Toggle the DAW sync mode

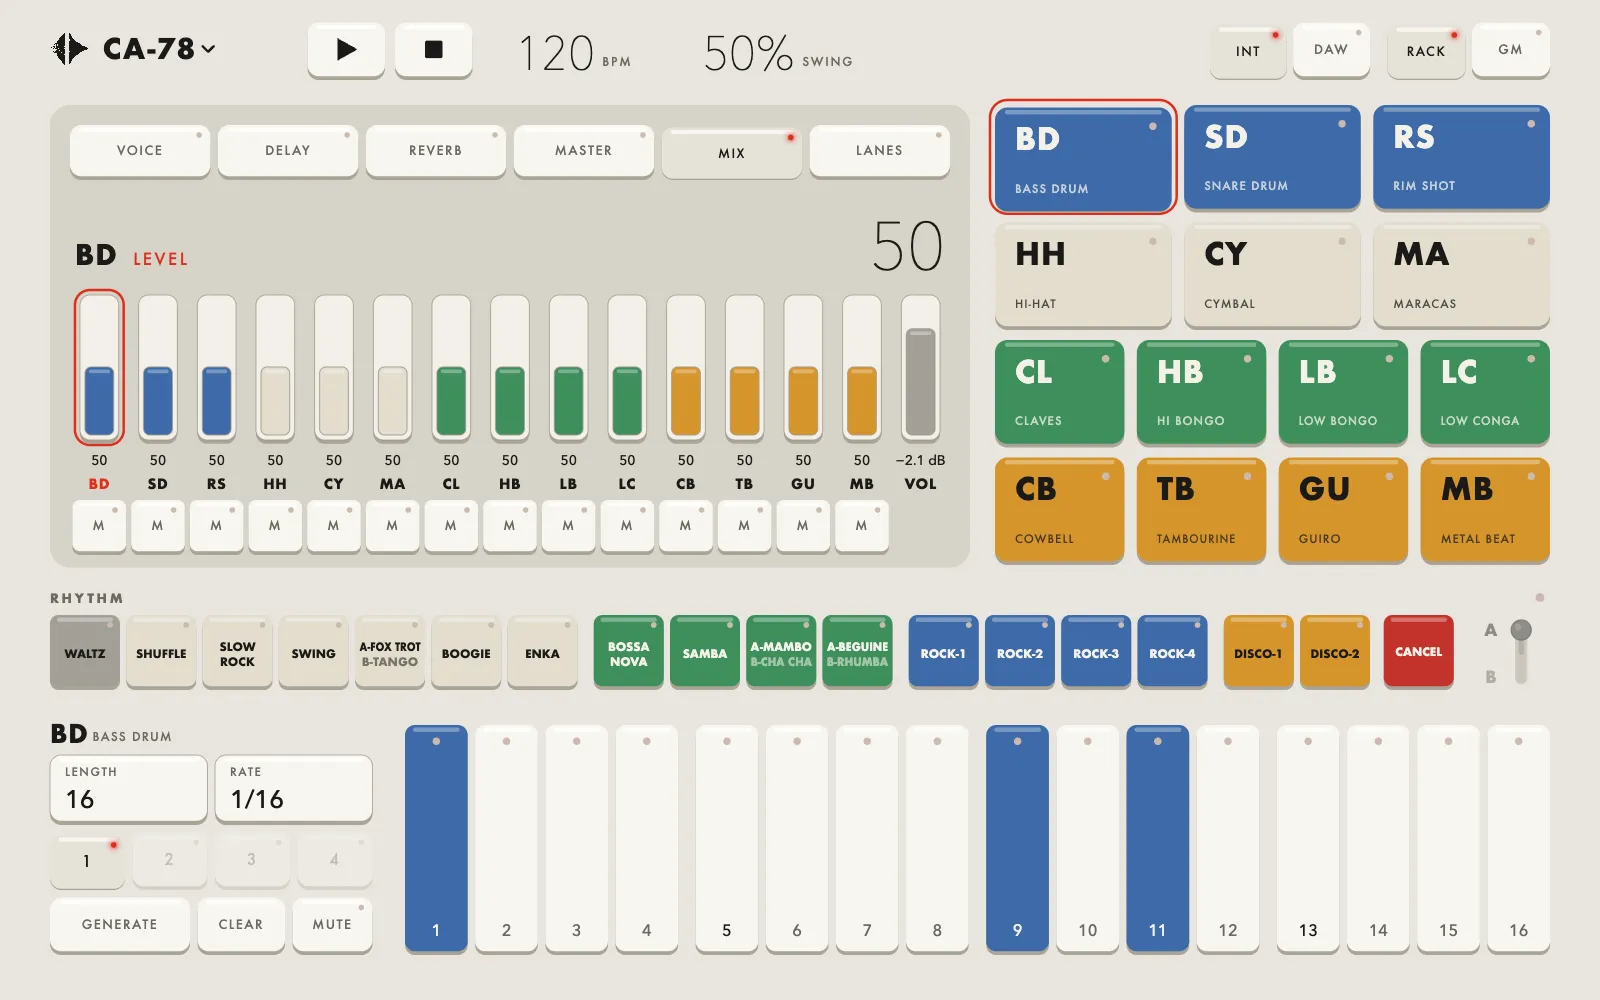1331,50
